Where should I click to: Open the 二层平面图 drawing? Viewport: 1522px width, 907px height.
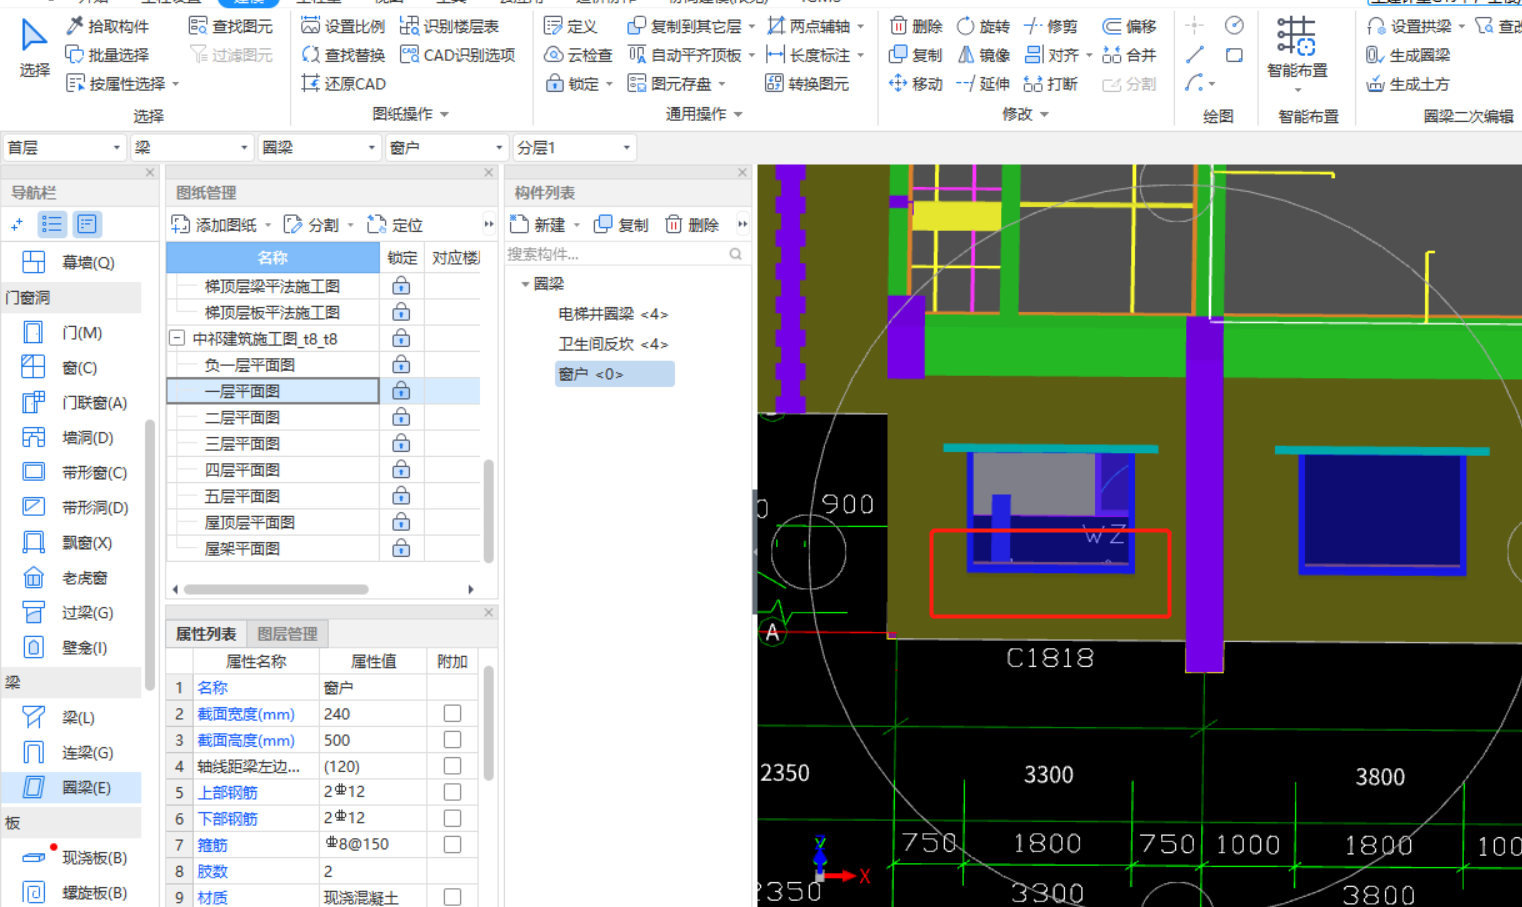point(242,417)
